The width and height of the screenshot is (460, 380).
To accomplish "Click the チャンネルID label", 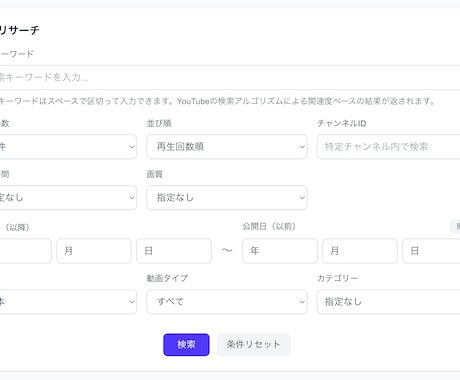I will (x=342, y=123).
